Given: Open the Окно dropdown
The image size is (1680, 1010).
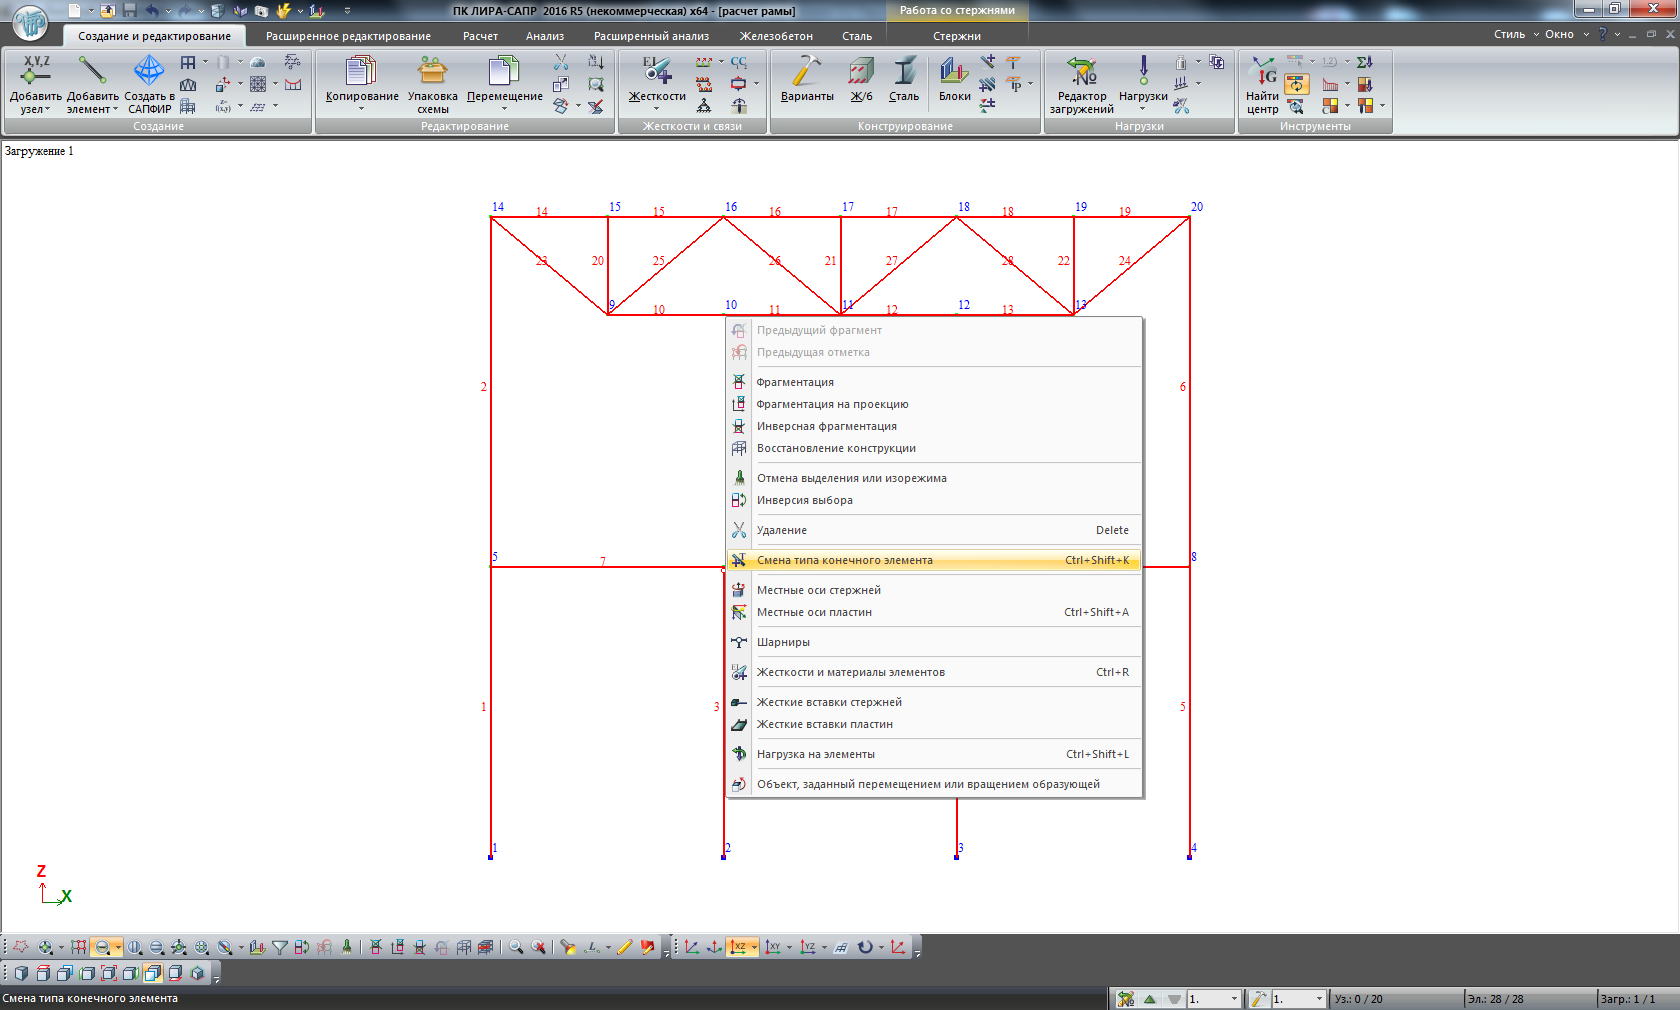Looking at the screenshot, I should pyautogui.click(x=1566, y=34).
